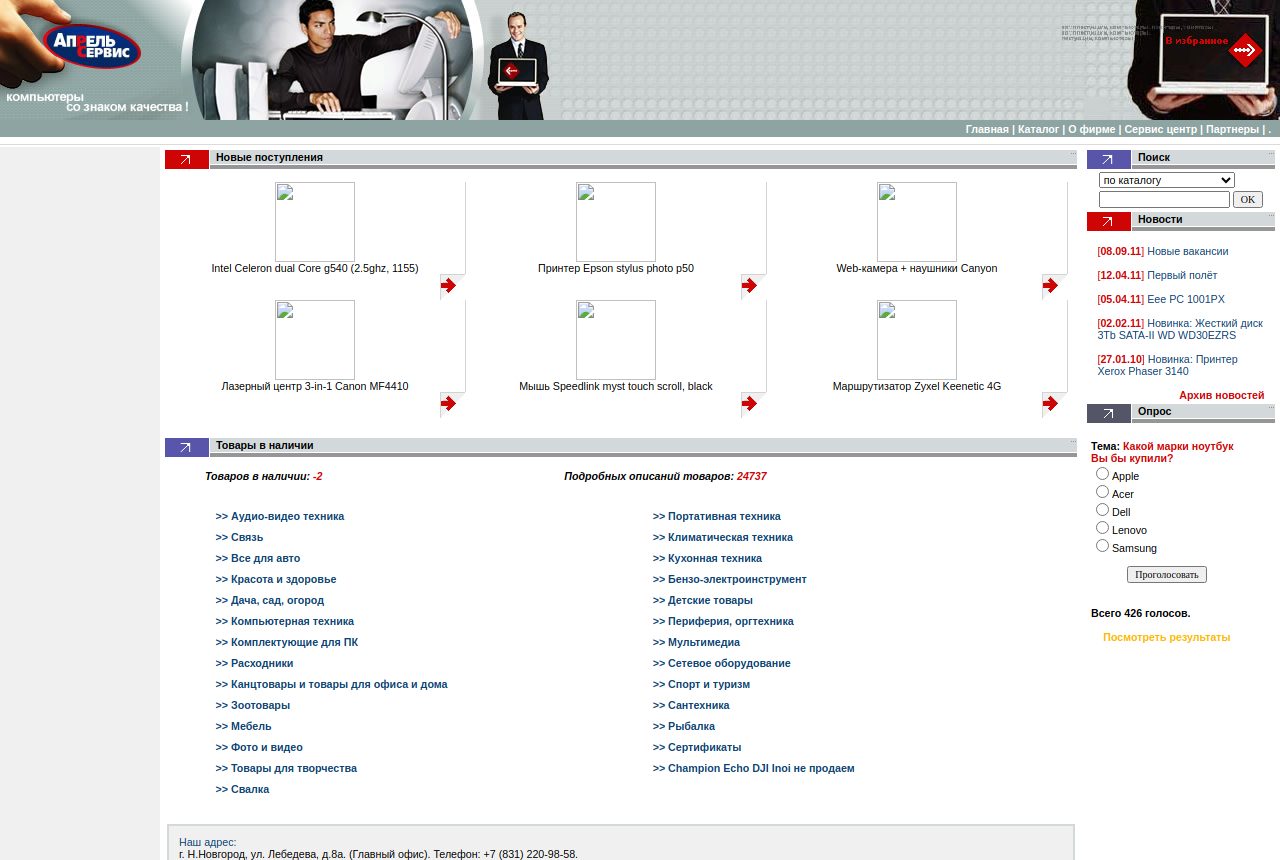The height and width of the screenshot is (860, 1280).
Task: Open the Красота и здоровье category
Action: click(x=276, y=579)
